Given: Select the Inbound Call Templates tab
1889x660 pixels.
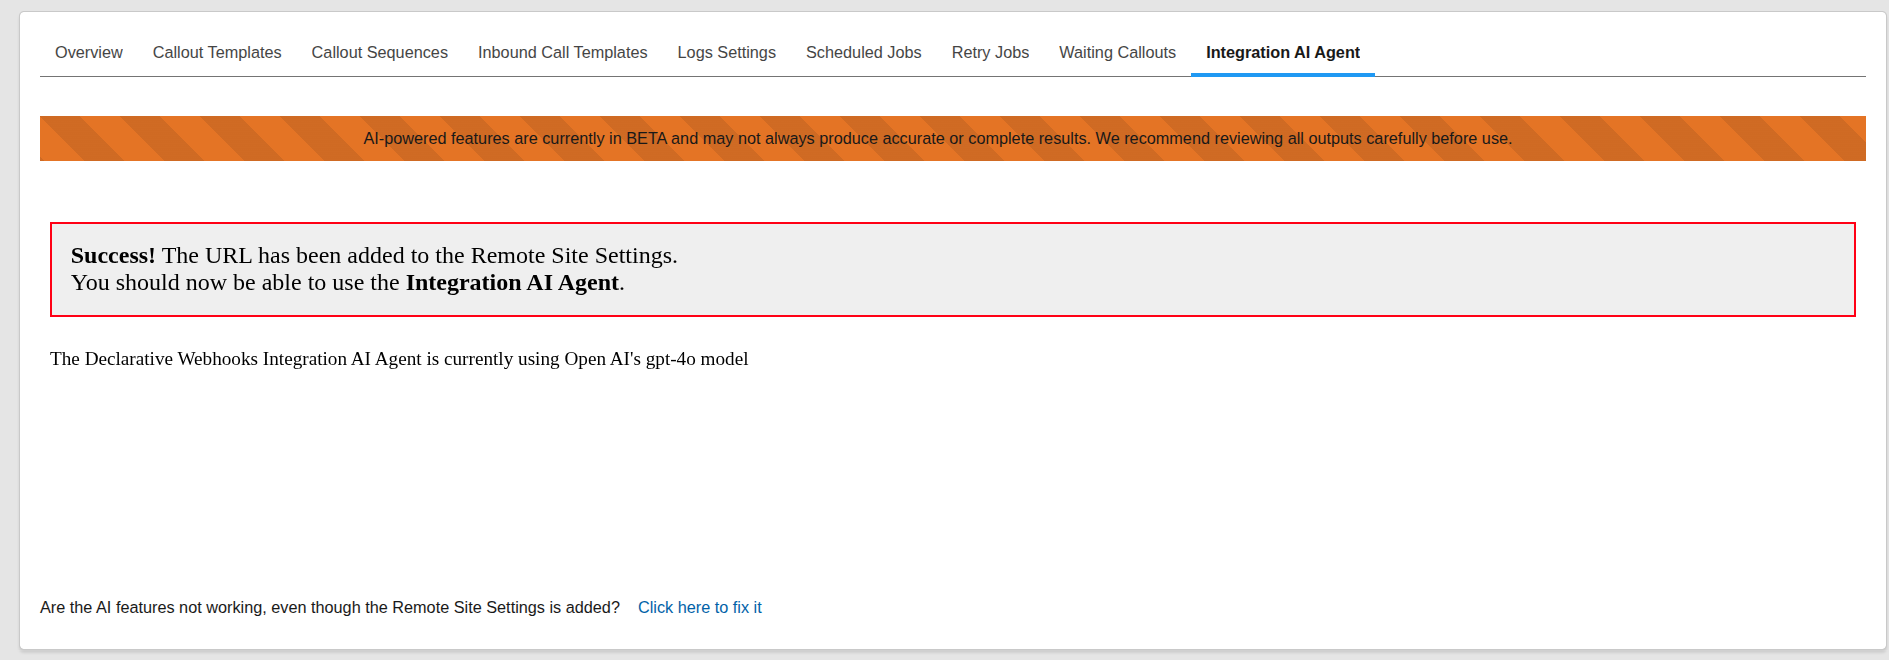Looking at the screenshot, I should pos(562,52).
